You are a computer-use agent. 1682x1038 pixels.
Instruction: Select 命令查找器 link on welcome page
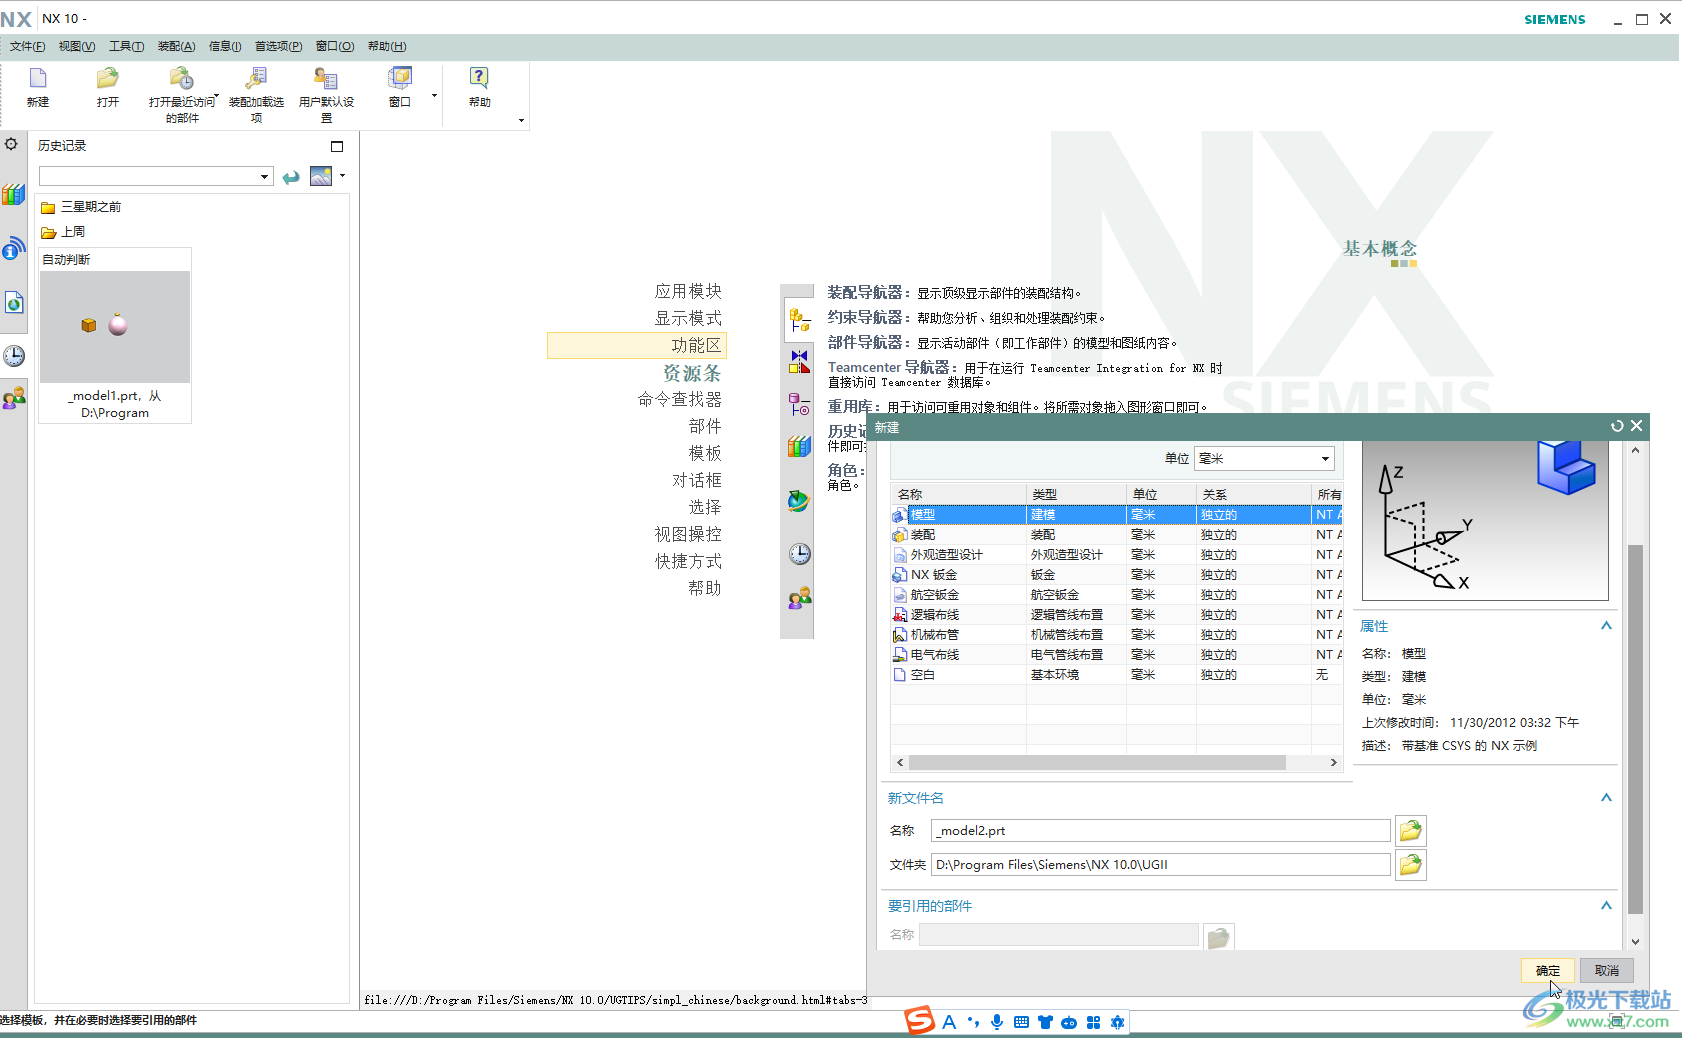pyautogui.click(x=680, y=399)
